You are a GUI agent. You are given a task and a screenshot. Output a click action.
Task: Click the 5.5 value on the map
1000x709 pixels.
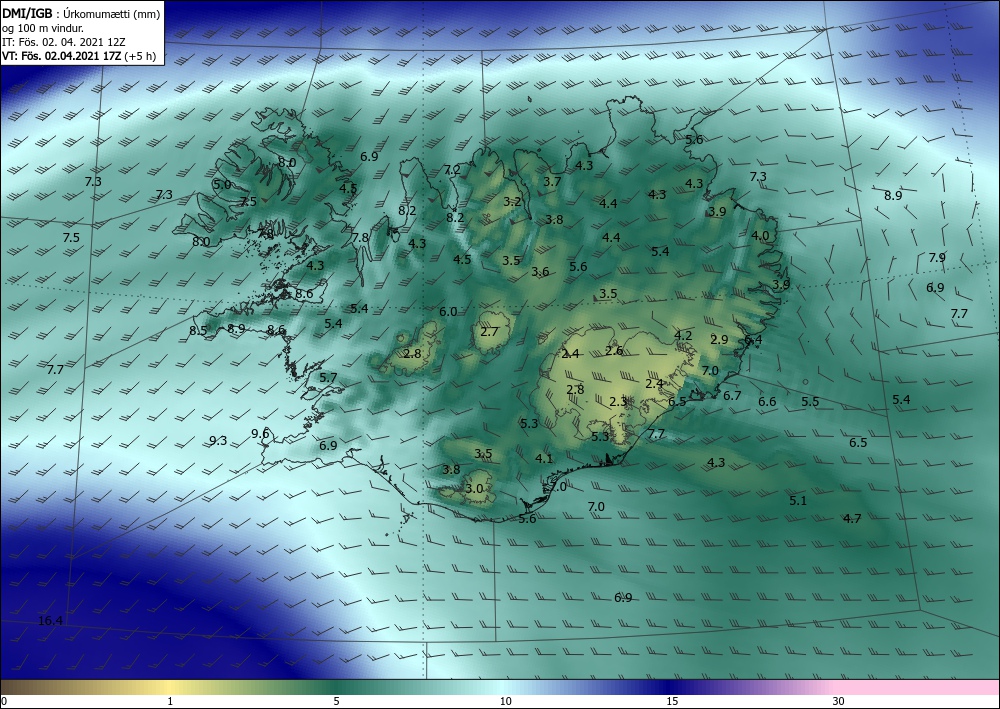click(810, 401)
